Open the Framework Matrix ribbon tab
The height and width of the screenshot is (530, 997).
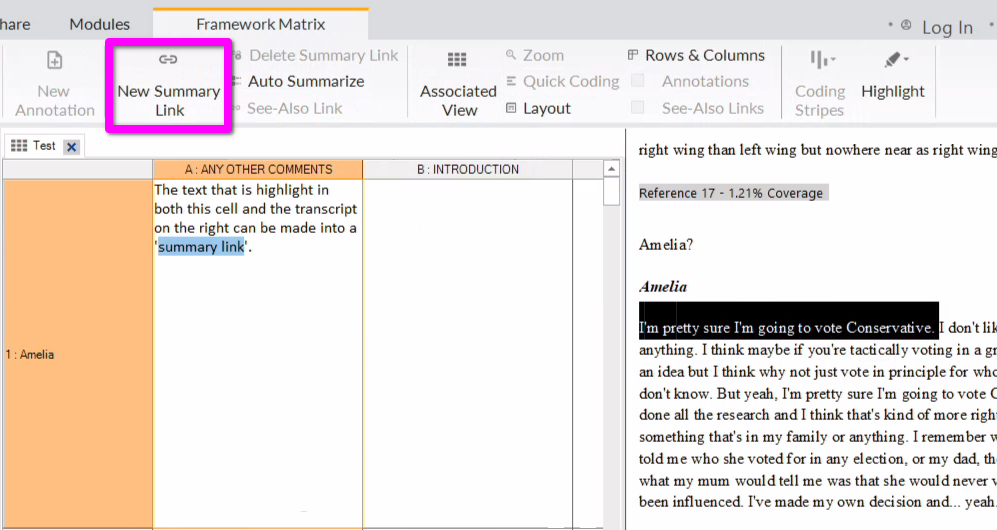260,24
